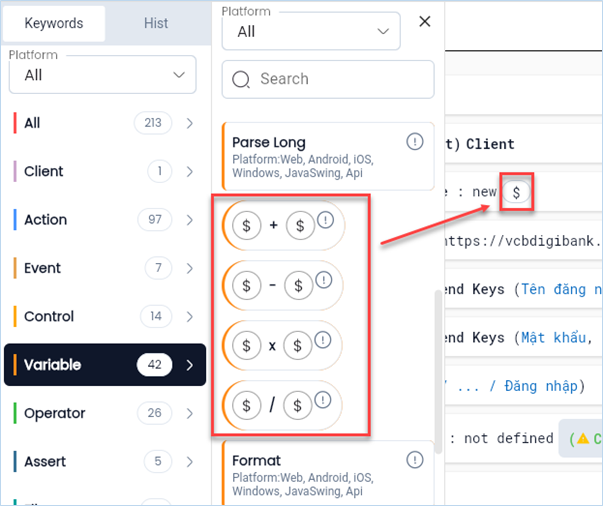Image resolution: width=603 pixels, height=506 pixels.
Task: Click the dollar variable icon after 'new'
Action: (516, 192)
